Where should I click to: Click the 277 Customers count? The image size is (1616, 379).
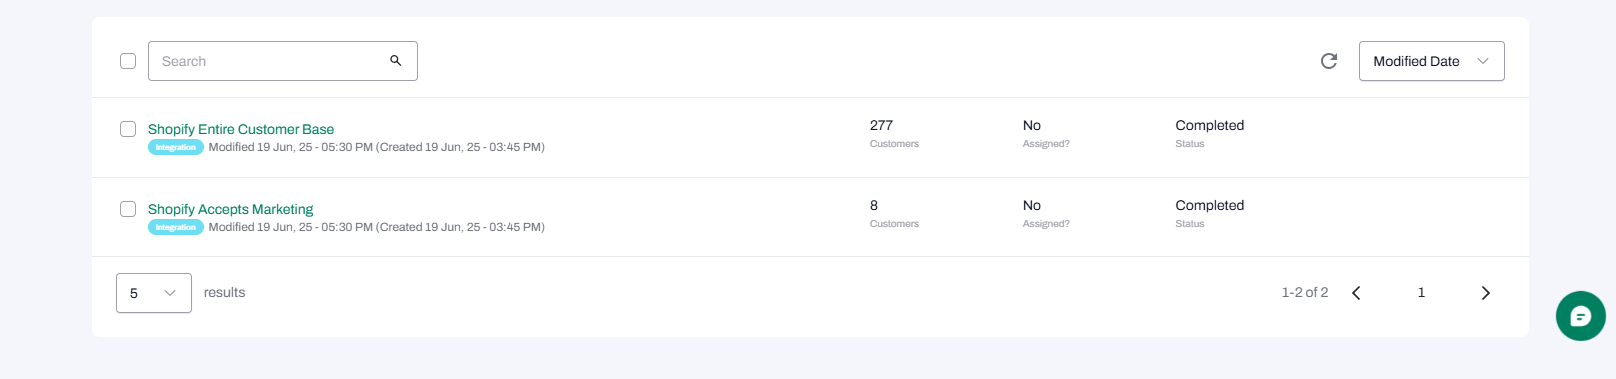tap(881, 125)
